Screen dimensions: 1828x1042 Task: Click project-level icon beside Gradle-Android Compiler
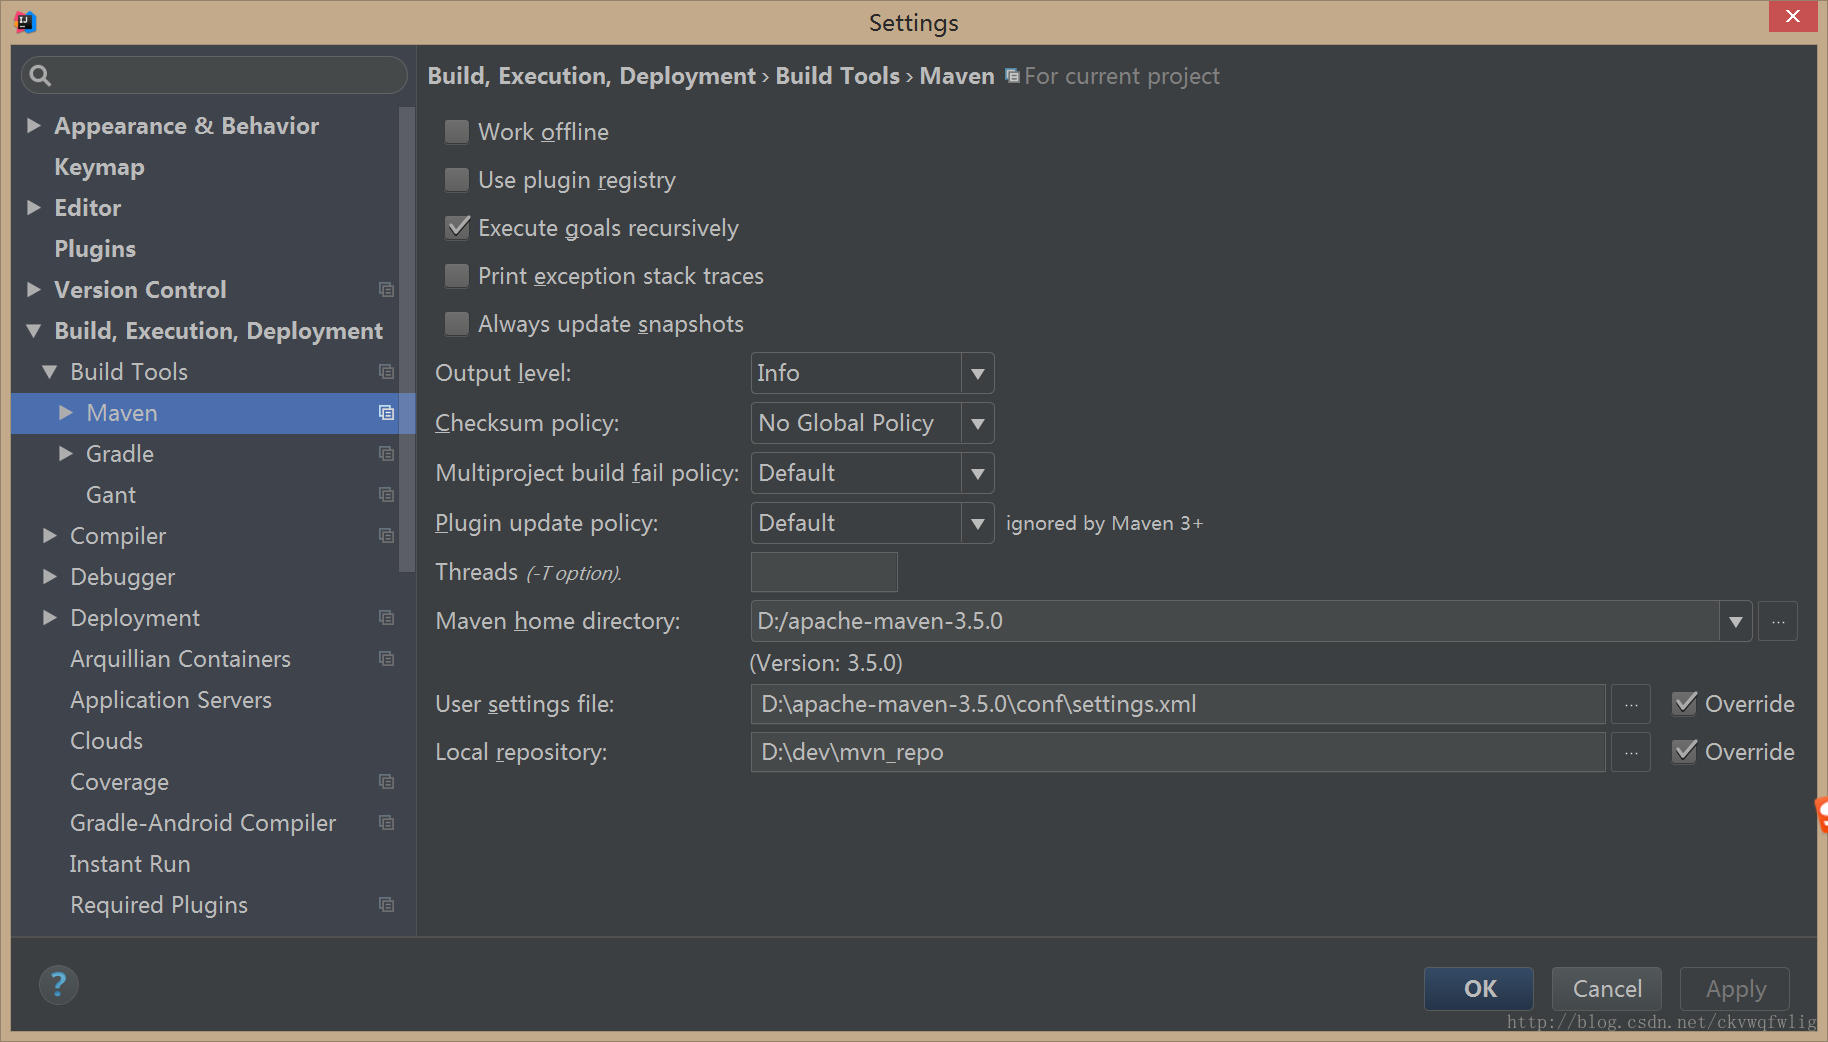[x=386, y=823]
